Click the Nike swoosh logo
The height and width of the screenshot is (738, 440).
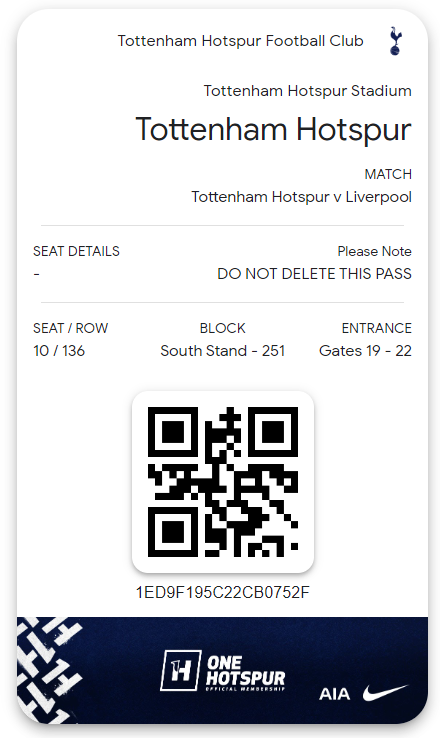tap(385, 692)
